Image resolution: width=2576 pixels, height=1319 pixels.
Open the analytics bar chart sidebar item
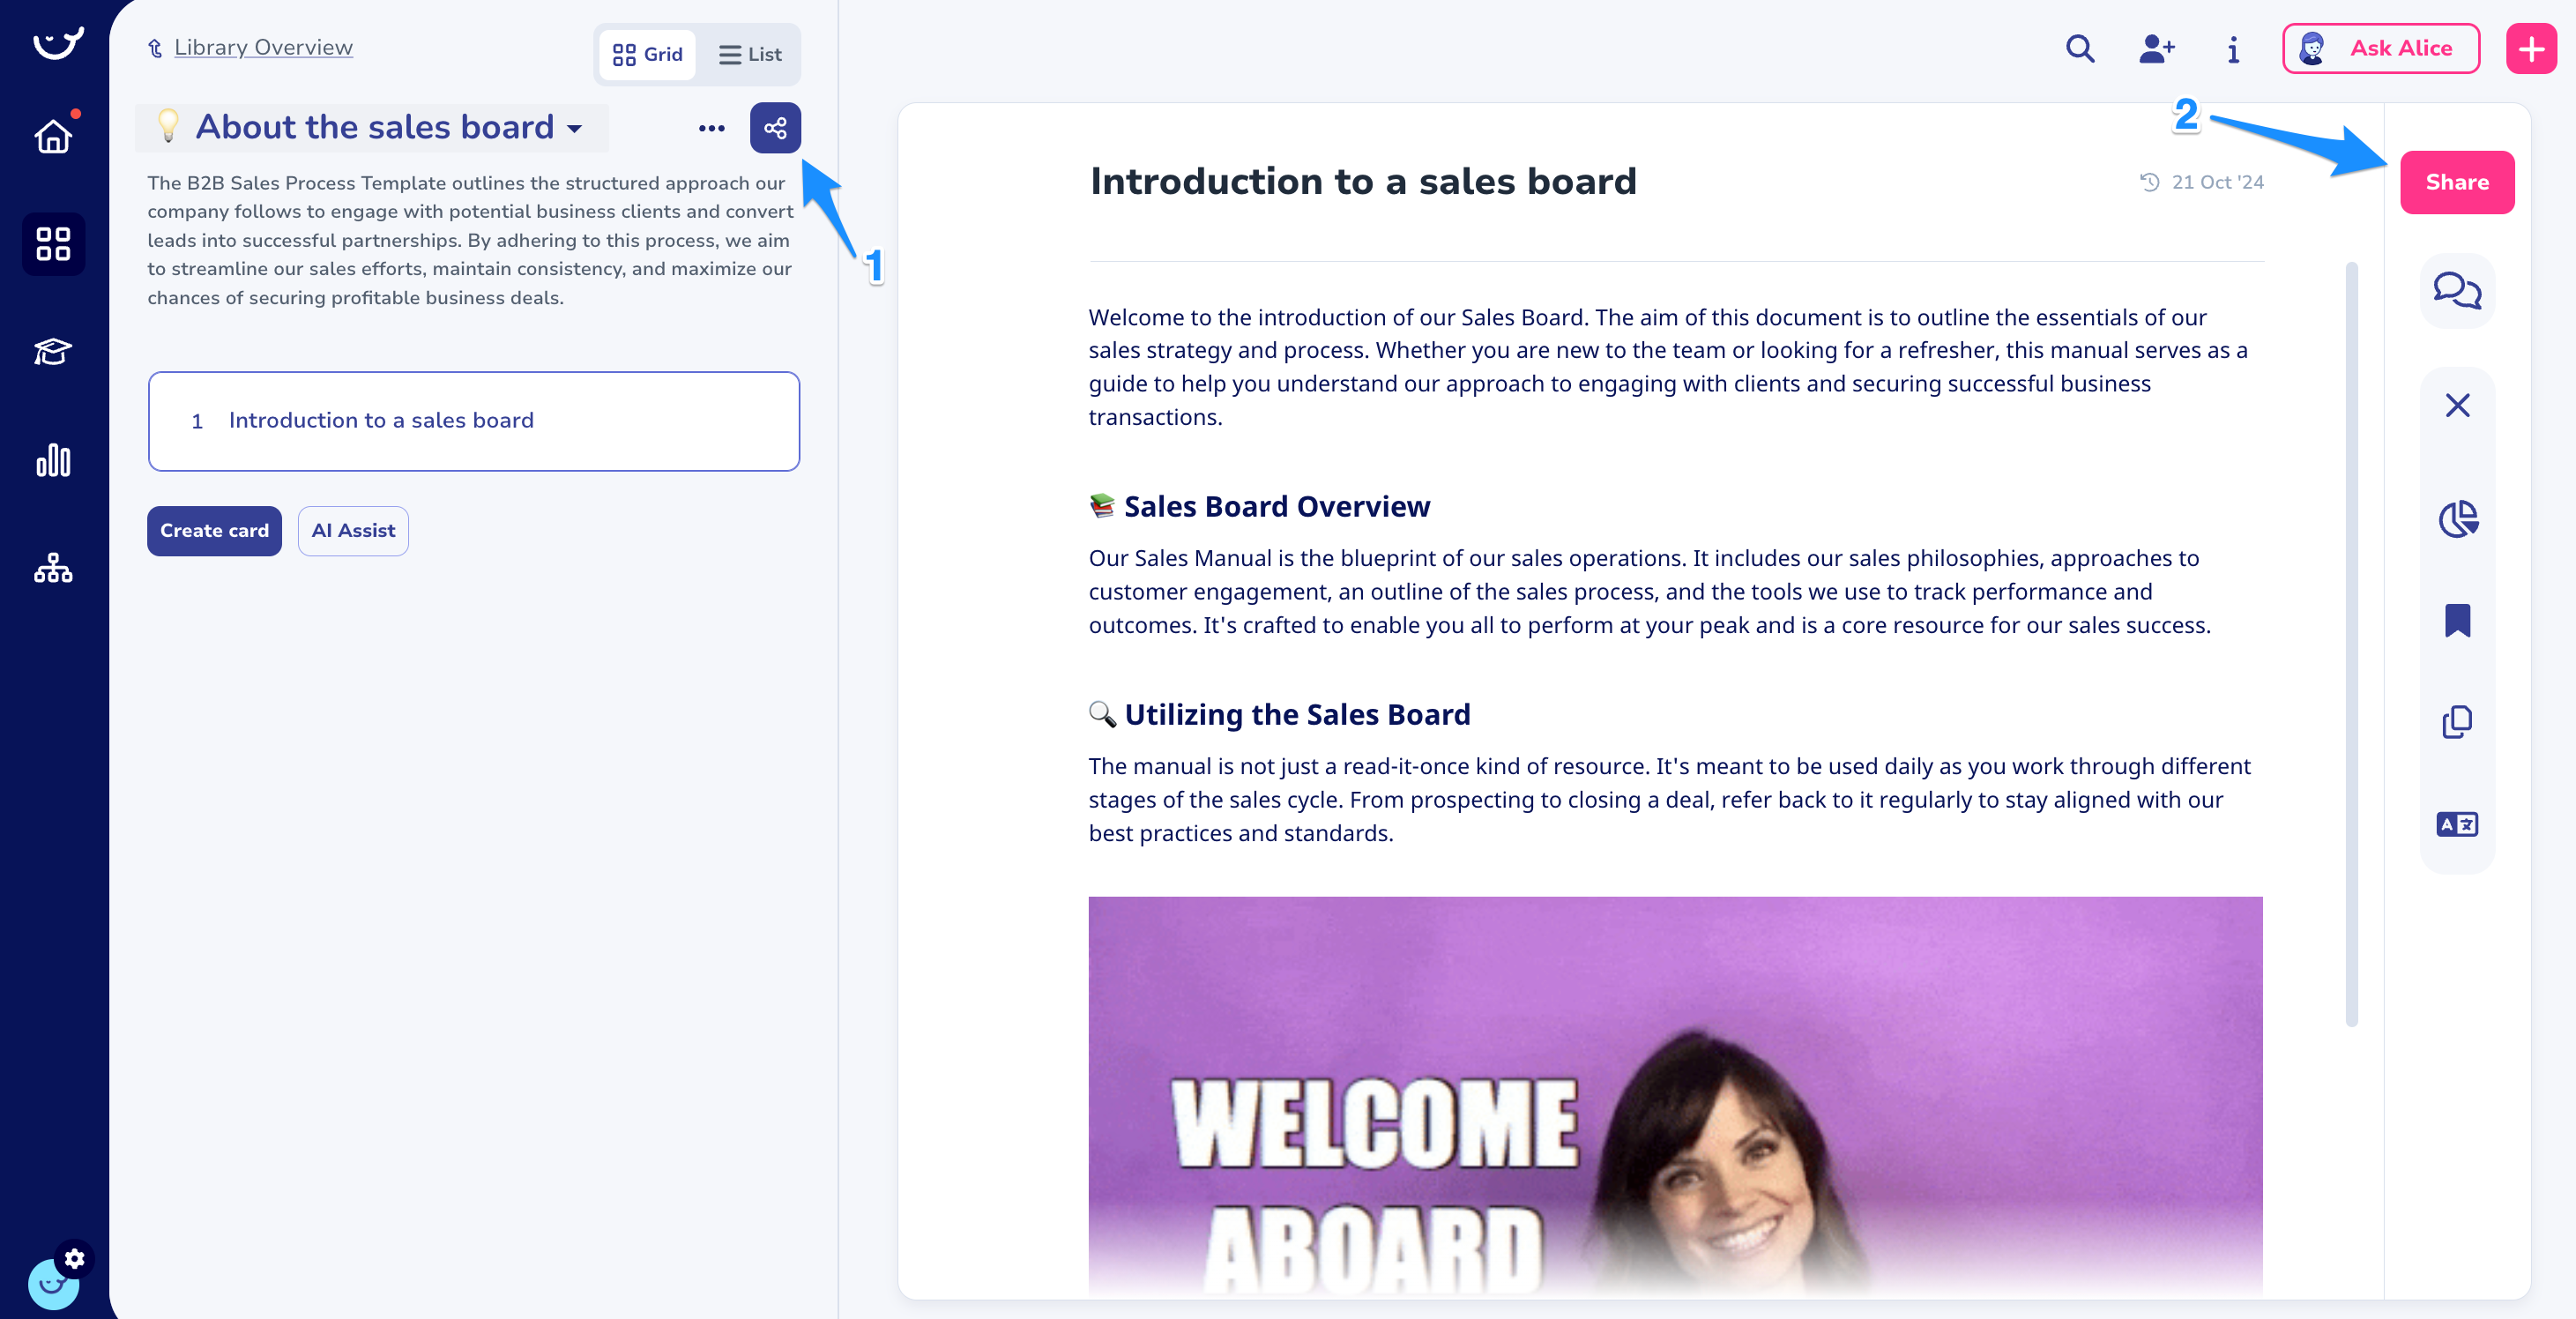pyautogui.click(x=53, y=460)
